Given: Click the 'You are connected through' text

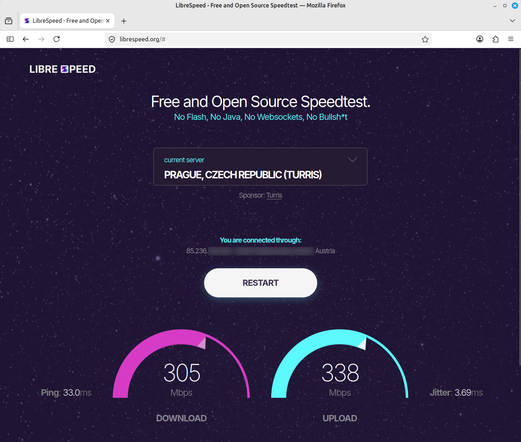Looking at the screenshot, I should pyautogui.click(x=260, y=240).
